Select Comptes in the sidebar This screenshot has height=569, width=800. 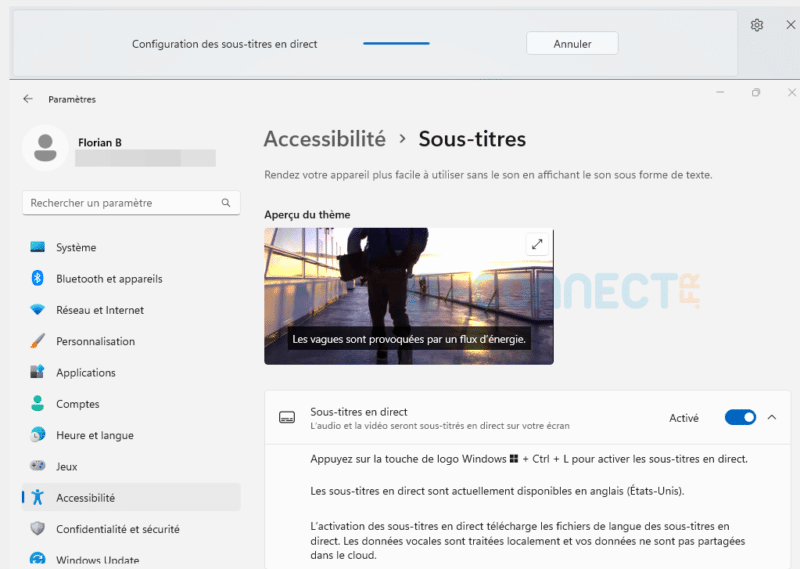click(78, 404)
